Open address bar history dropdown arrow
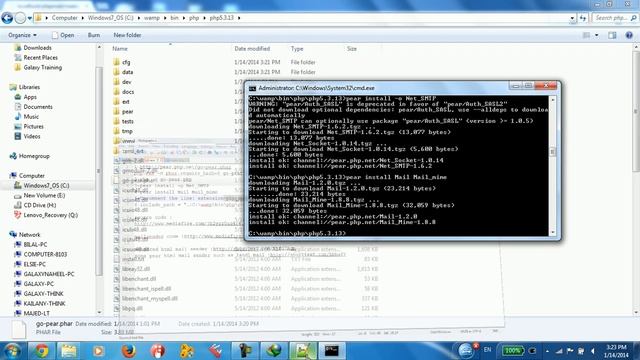 (572, 18)
